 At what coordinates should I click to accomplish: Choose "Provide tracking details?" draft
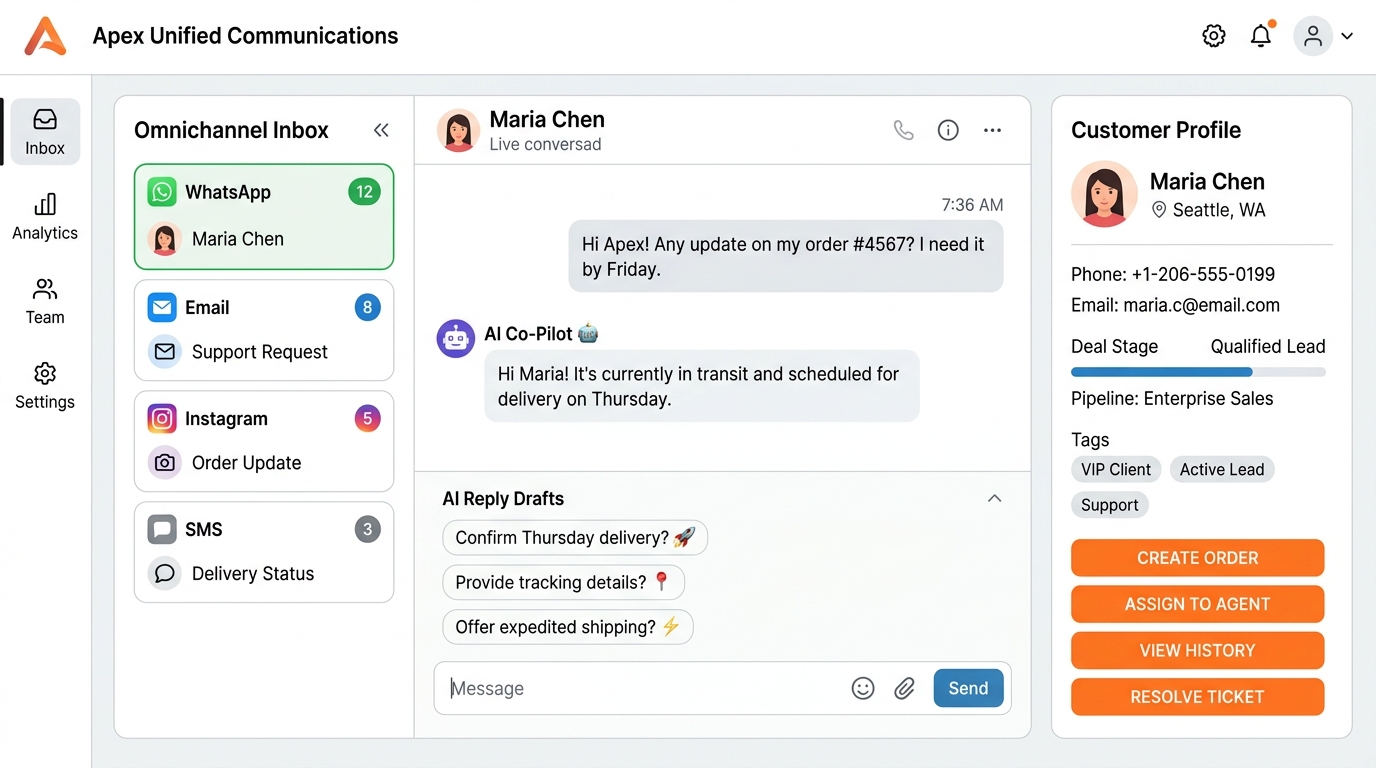point(563,582)
